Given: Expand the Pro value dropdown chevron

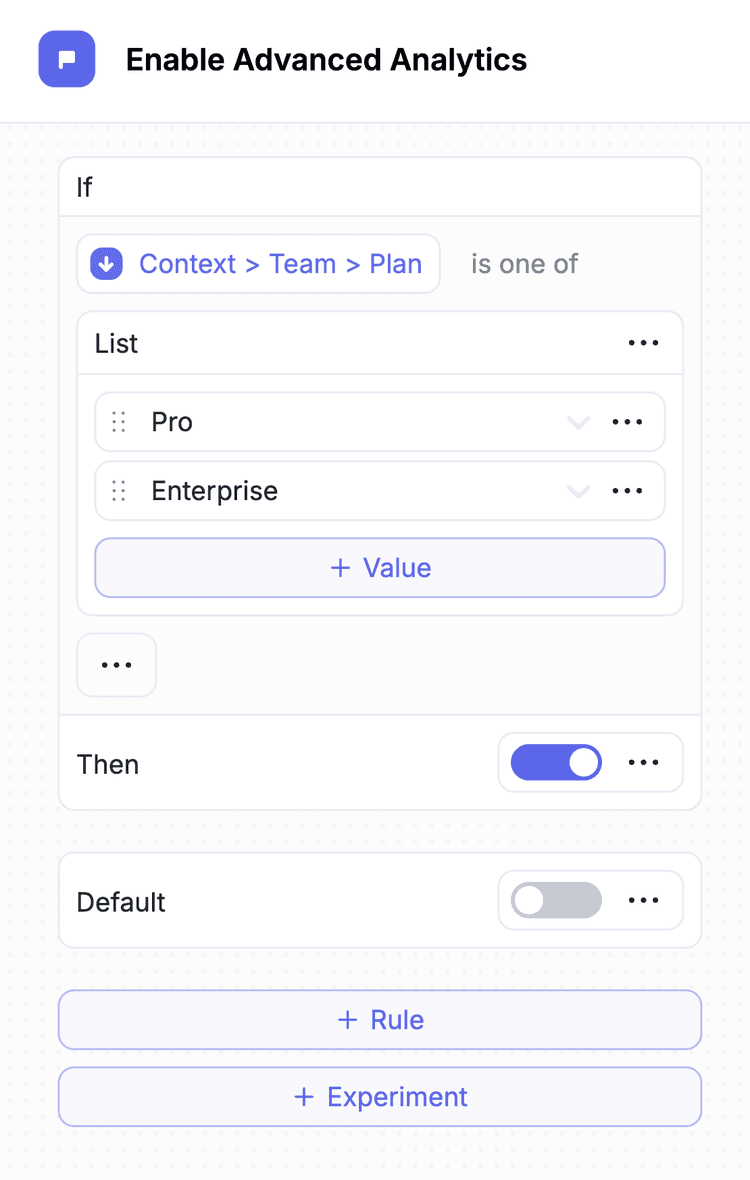Looking at the screenshot, I should pyautogui.click(x=578, y=422).
